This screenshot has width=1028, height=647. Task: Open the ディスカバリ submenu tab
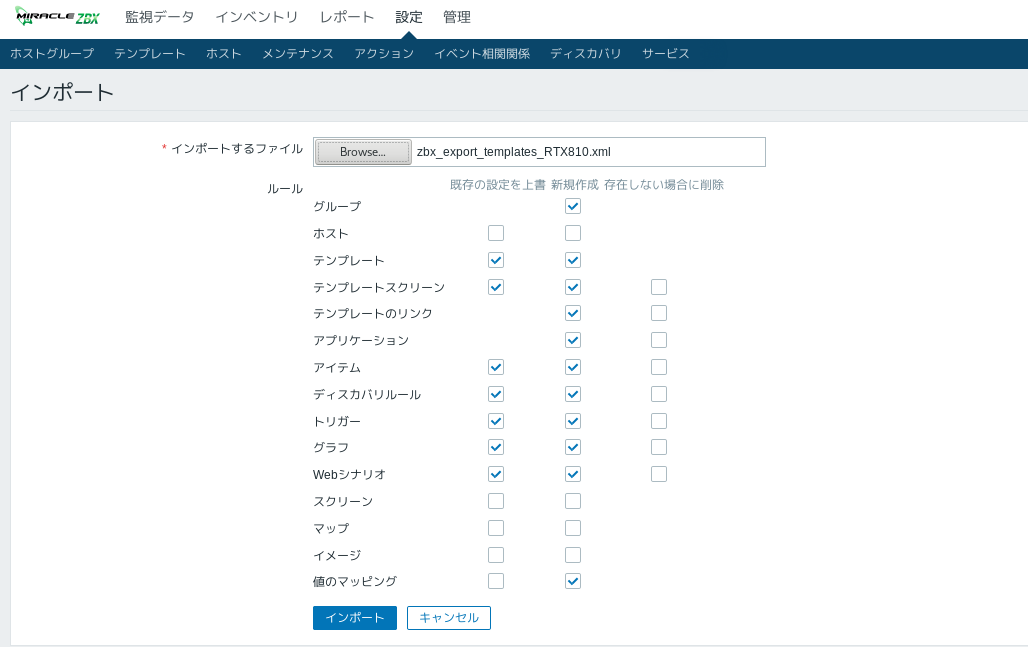(x=585, y=54)
